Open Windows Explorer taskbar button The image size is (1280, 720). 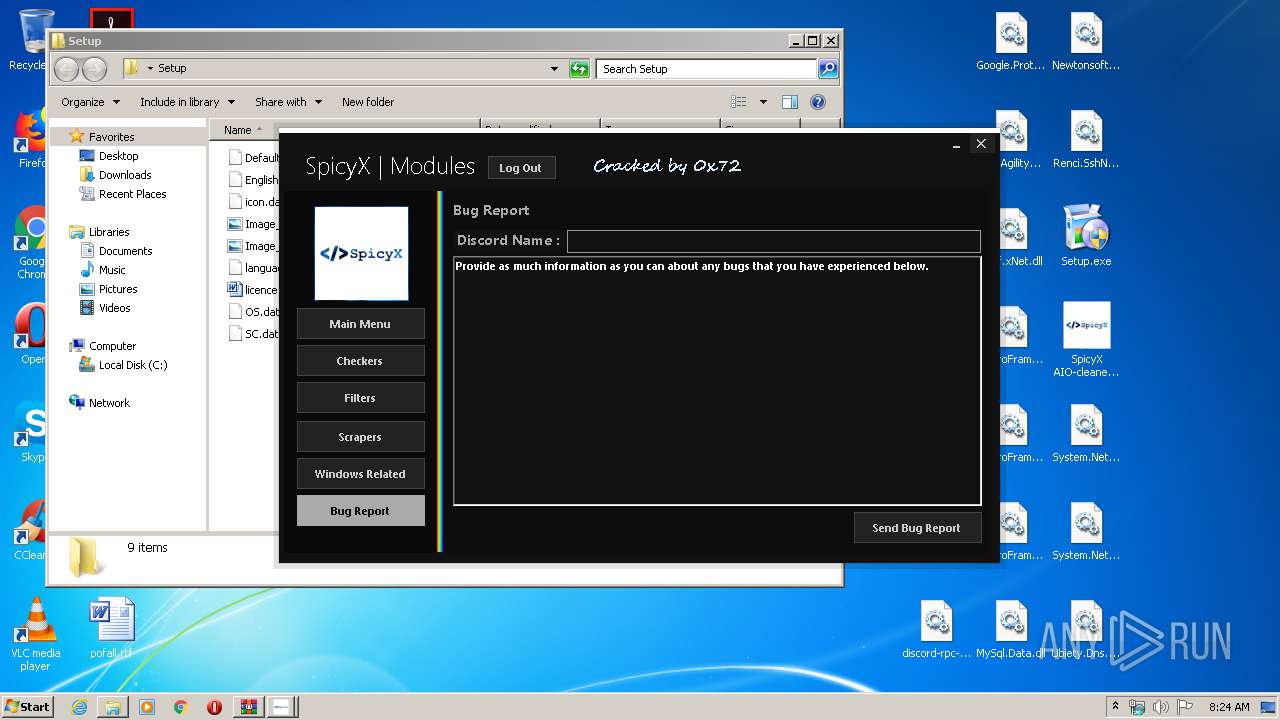113,707
